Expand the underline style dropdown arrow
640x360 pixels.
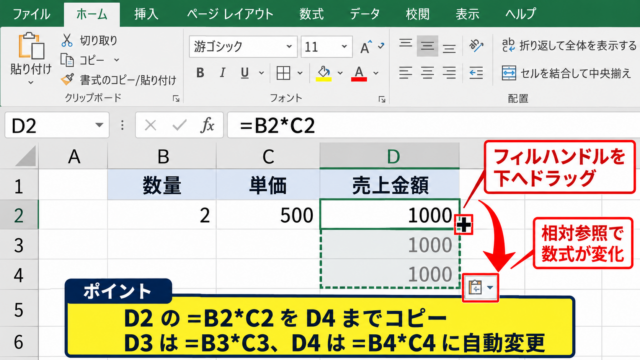coord(261,73)
